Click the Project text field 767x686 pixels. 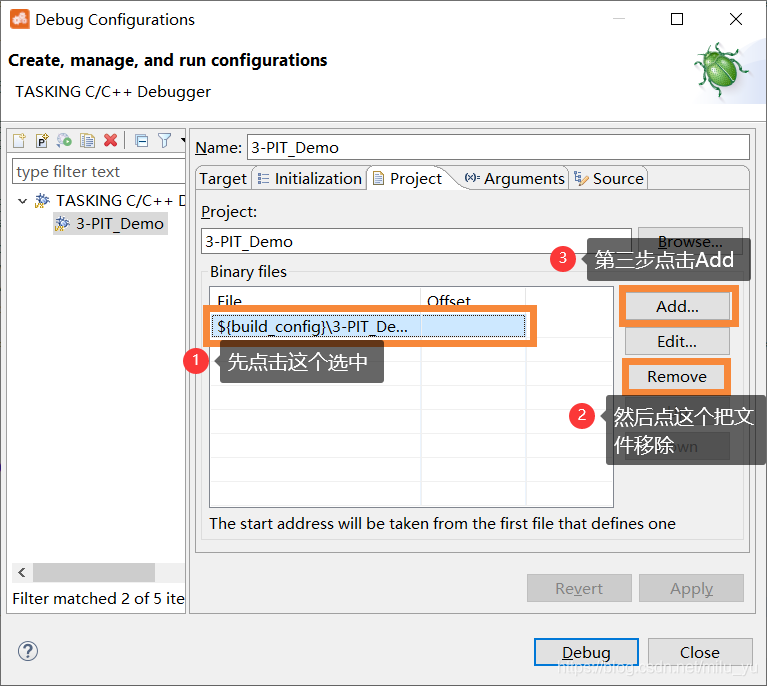pos(416,241)
